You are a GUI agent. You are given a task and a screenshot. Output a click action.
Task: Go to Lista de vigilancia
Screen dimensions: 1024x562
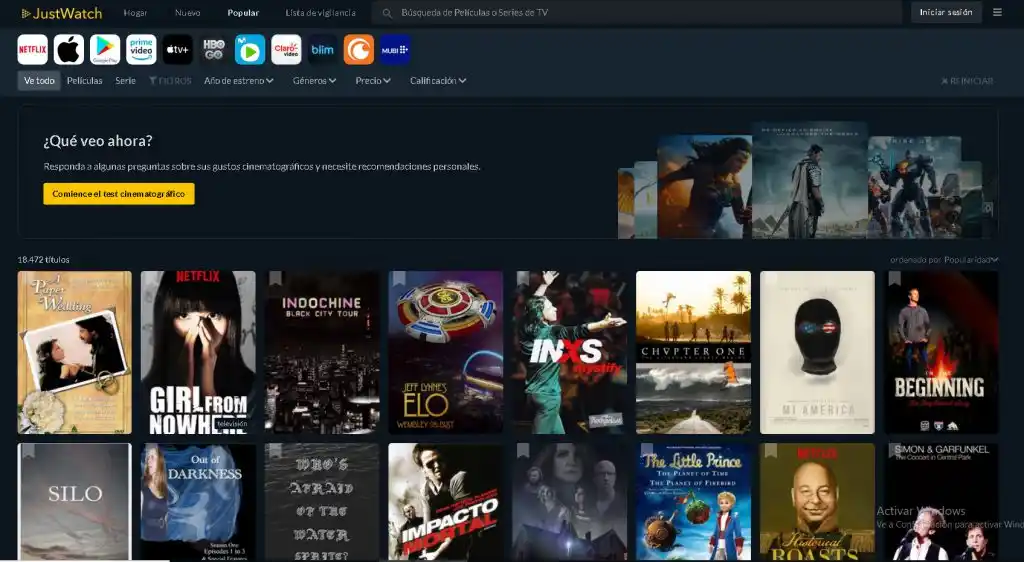tap(321, 12)
